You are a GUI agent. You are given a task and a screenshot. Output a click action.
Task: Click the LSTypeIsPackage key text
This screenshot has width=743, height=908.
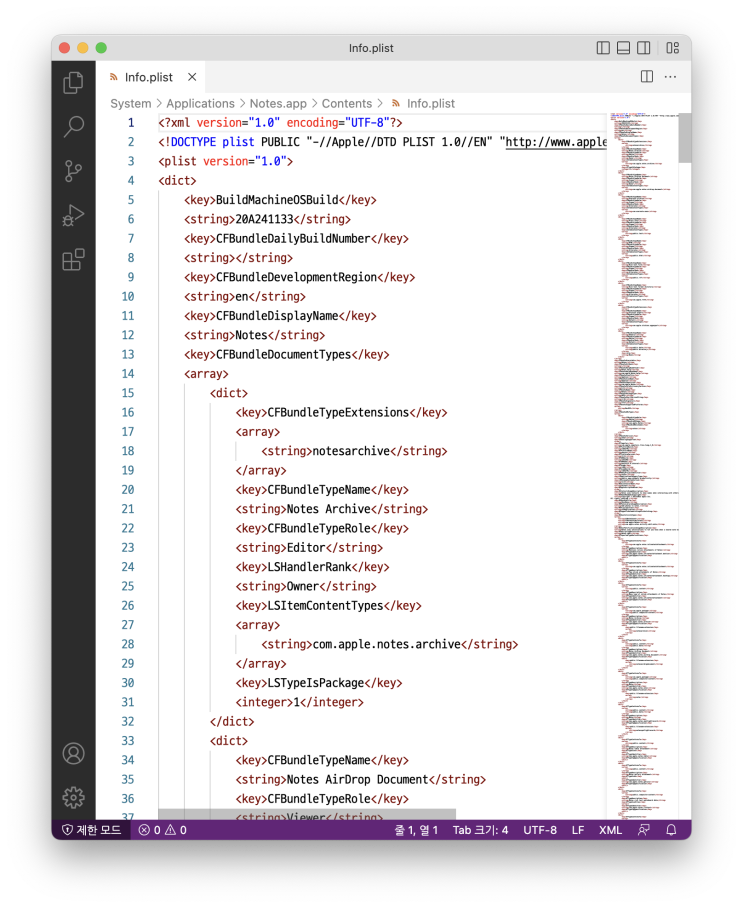coord(316,683)
